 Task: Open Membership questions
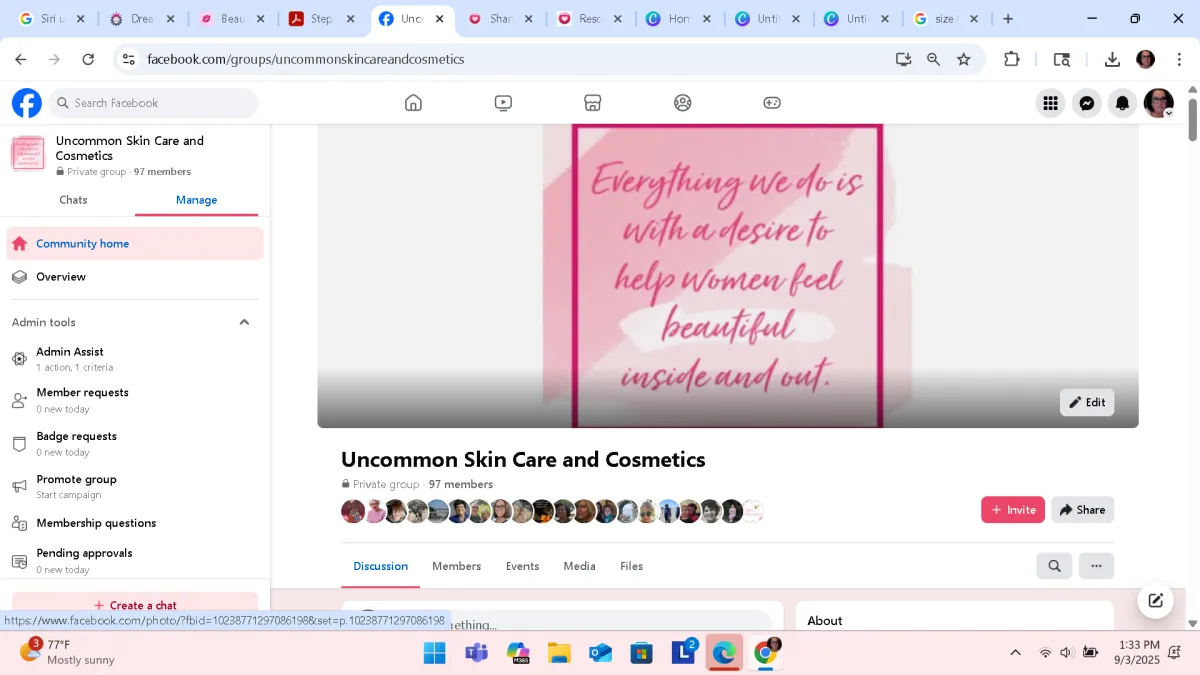[x=135, y=523]
